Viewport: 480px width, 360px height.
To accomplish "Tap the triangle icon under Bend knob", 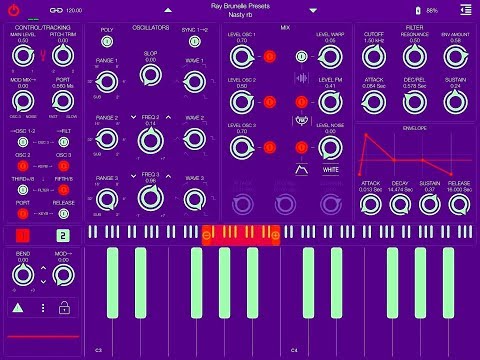I will click(x=18, y=308).
